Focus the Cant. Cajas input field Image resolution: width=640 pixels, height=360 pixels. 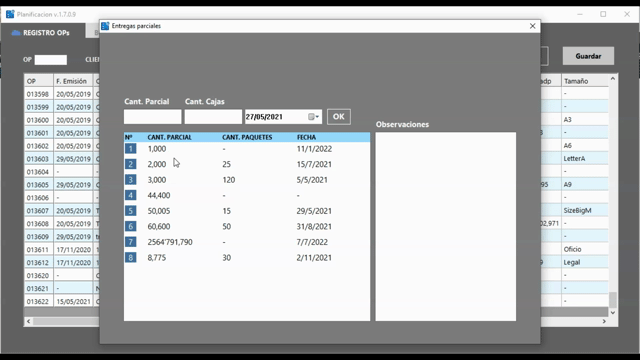click(x=213, y=117)
